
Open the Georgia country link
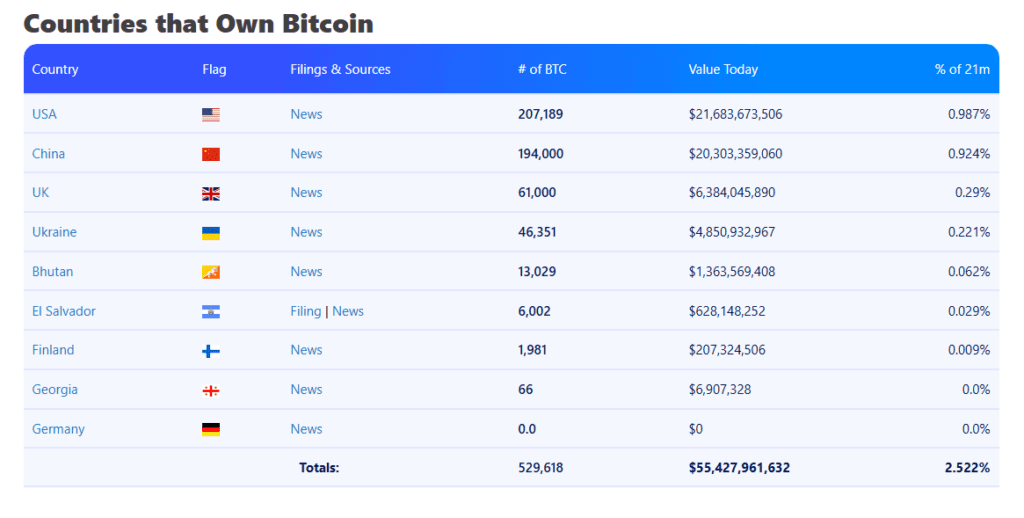pyautogui.click(x=55, y=389)
